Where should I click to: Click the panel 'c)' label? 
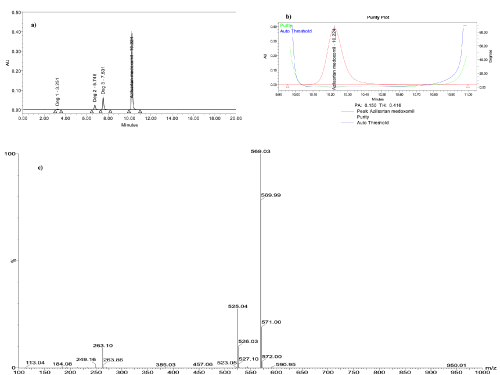(40, 167)
